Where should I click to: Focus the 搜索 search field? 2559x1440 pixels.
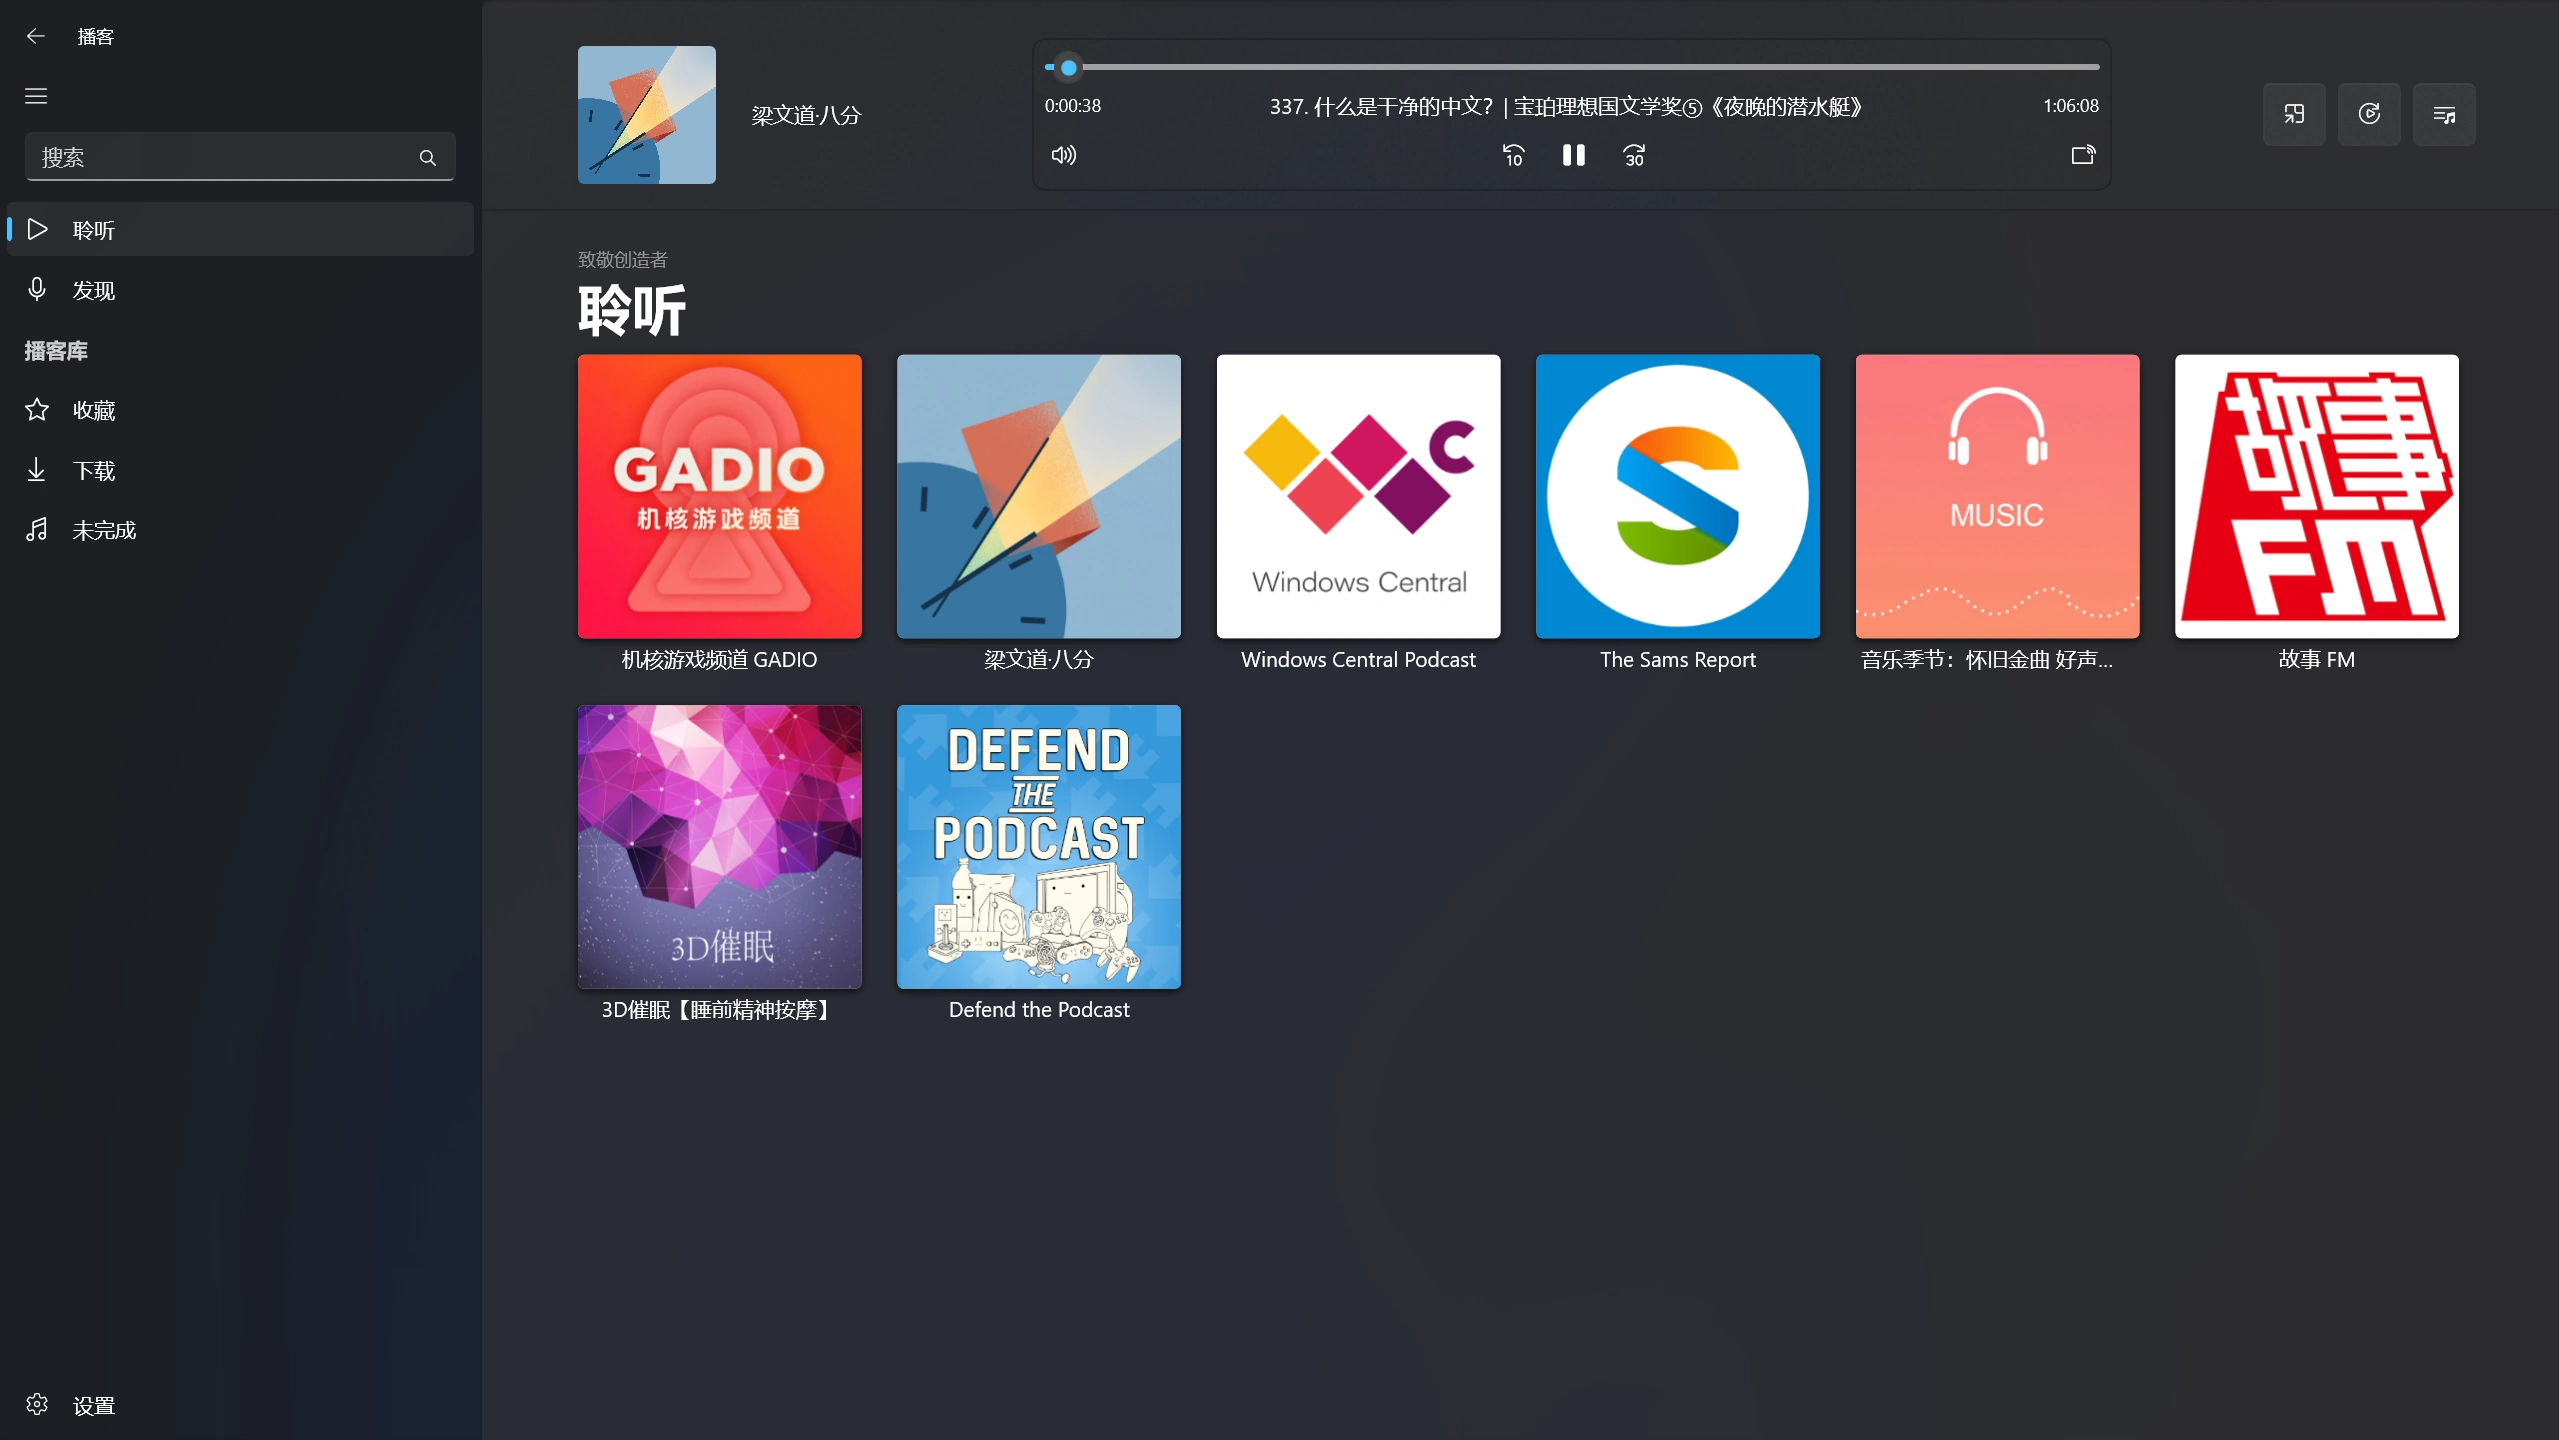coord(240,157)
